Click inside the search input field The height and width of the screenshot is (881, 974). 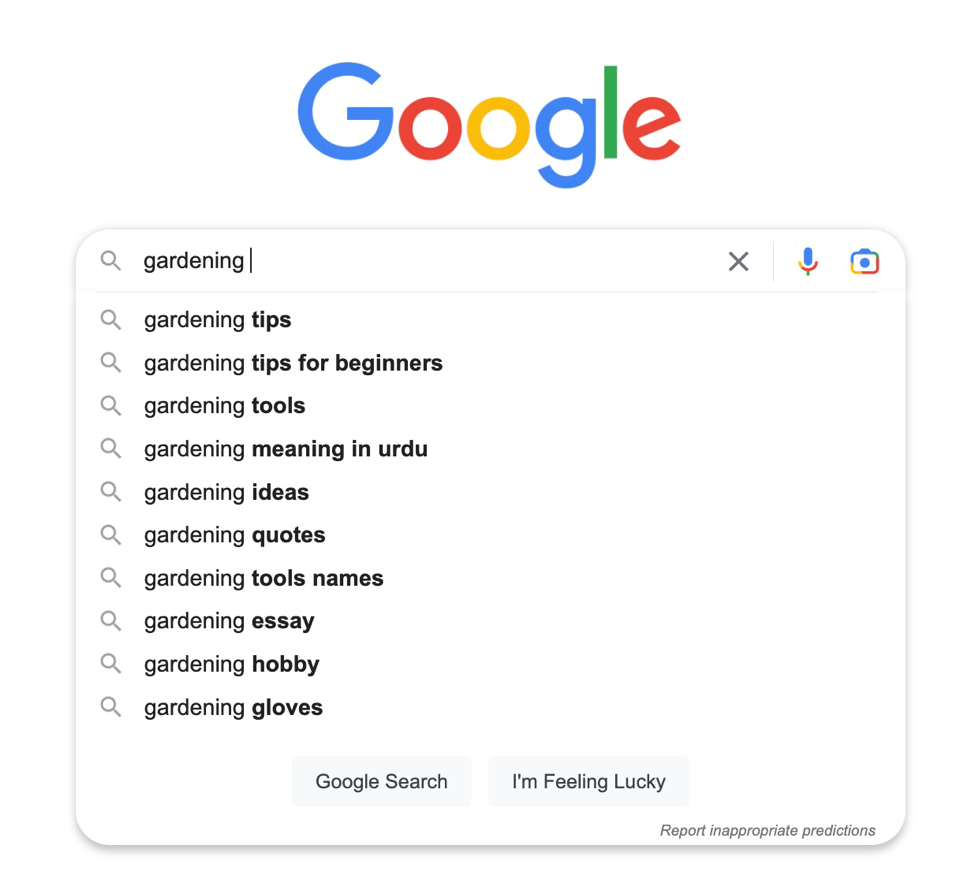click(x=400, y=261)
